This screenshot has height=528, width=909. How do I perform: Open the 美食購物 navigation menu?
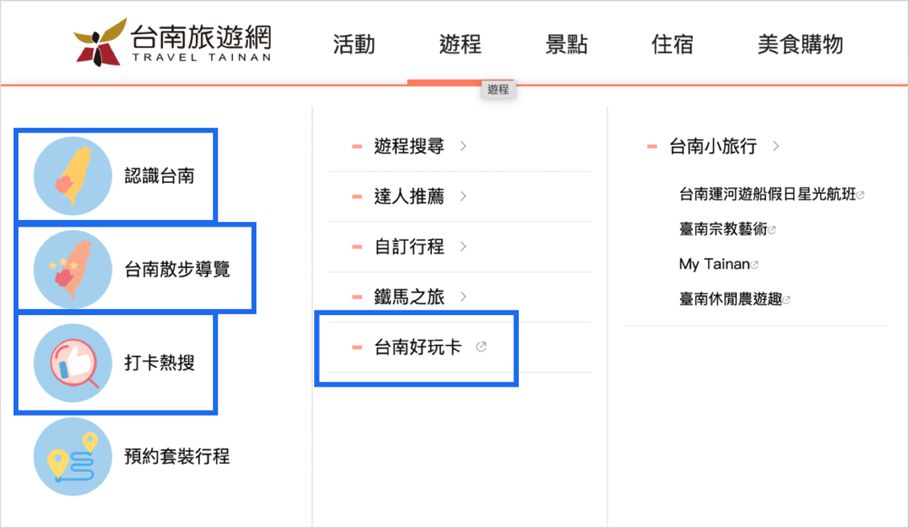tap(800, 44)
